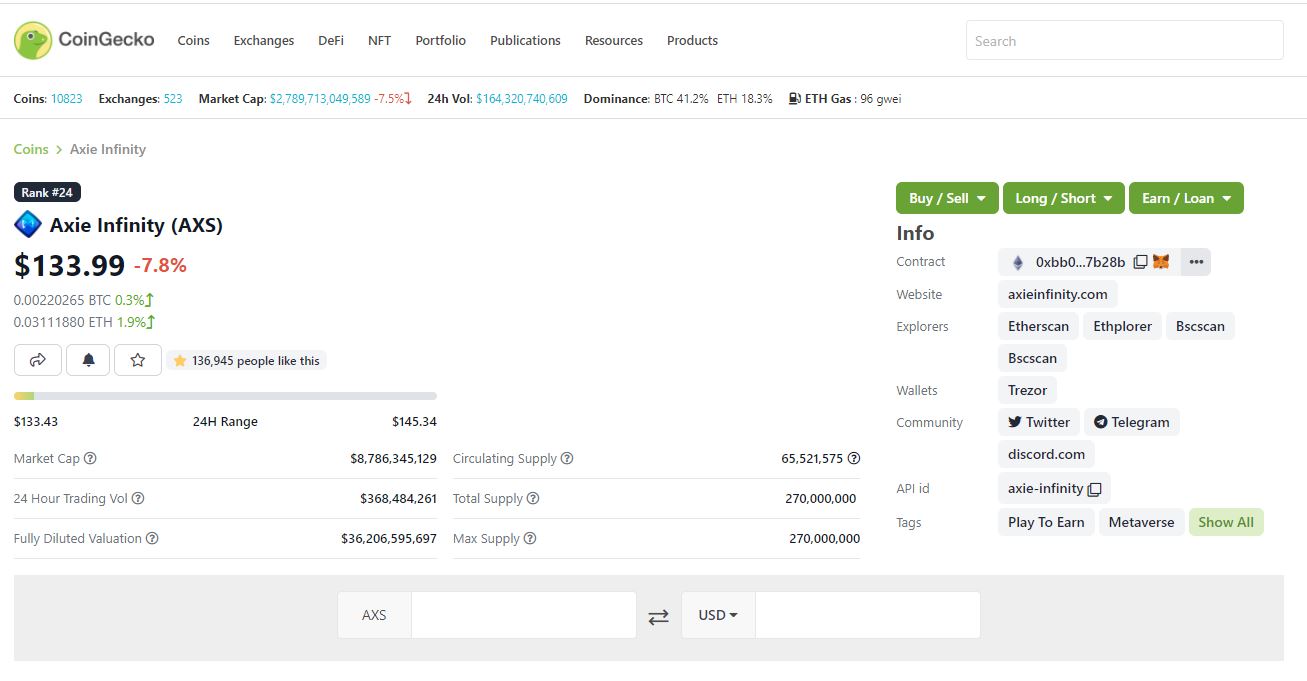Image resolution: width=1307 pixels, height=681 pixels.
Task: Open the Trezor wallet link
Action: 1027,390
